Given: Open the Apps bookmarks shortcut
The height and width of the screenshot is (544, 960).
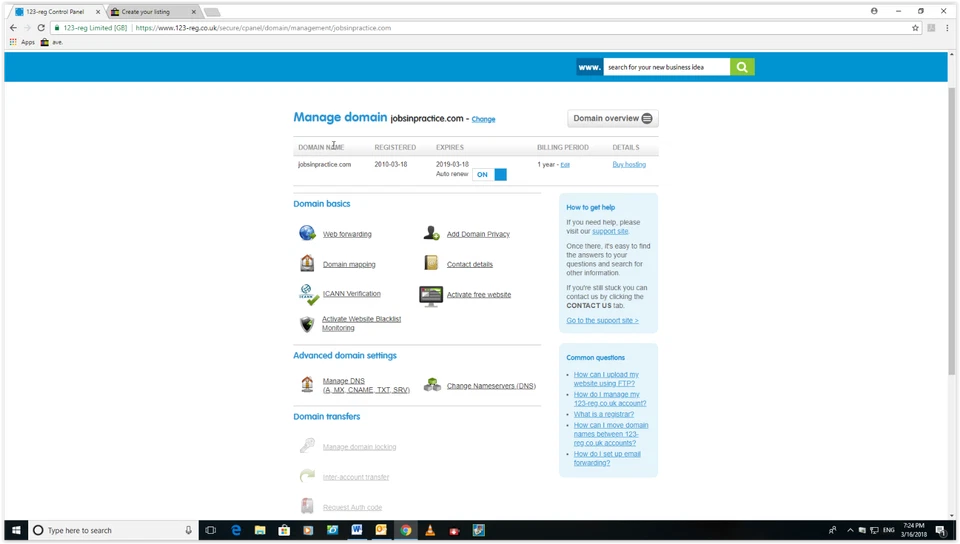Looking at the screenshot, I should 22,42.
